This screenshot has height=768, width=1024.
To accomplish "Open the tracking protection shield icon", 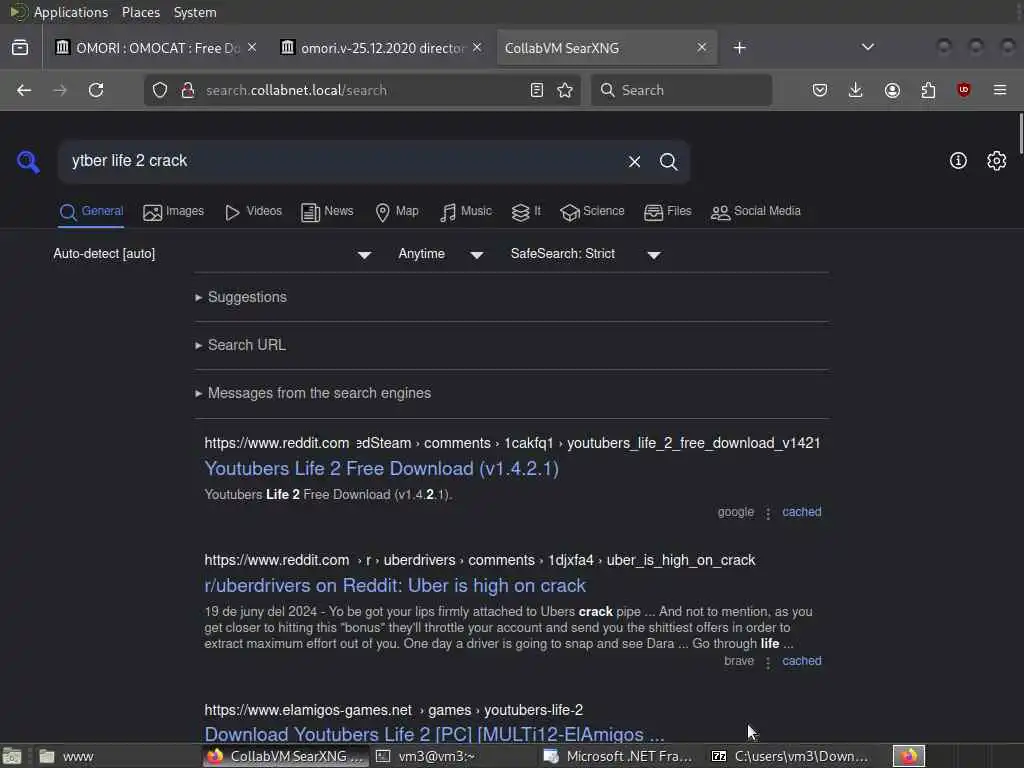I will click(160, 90).
